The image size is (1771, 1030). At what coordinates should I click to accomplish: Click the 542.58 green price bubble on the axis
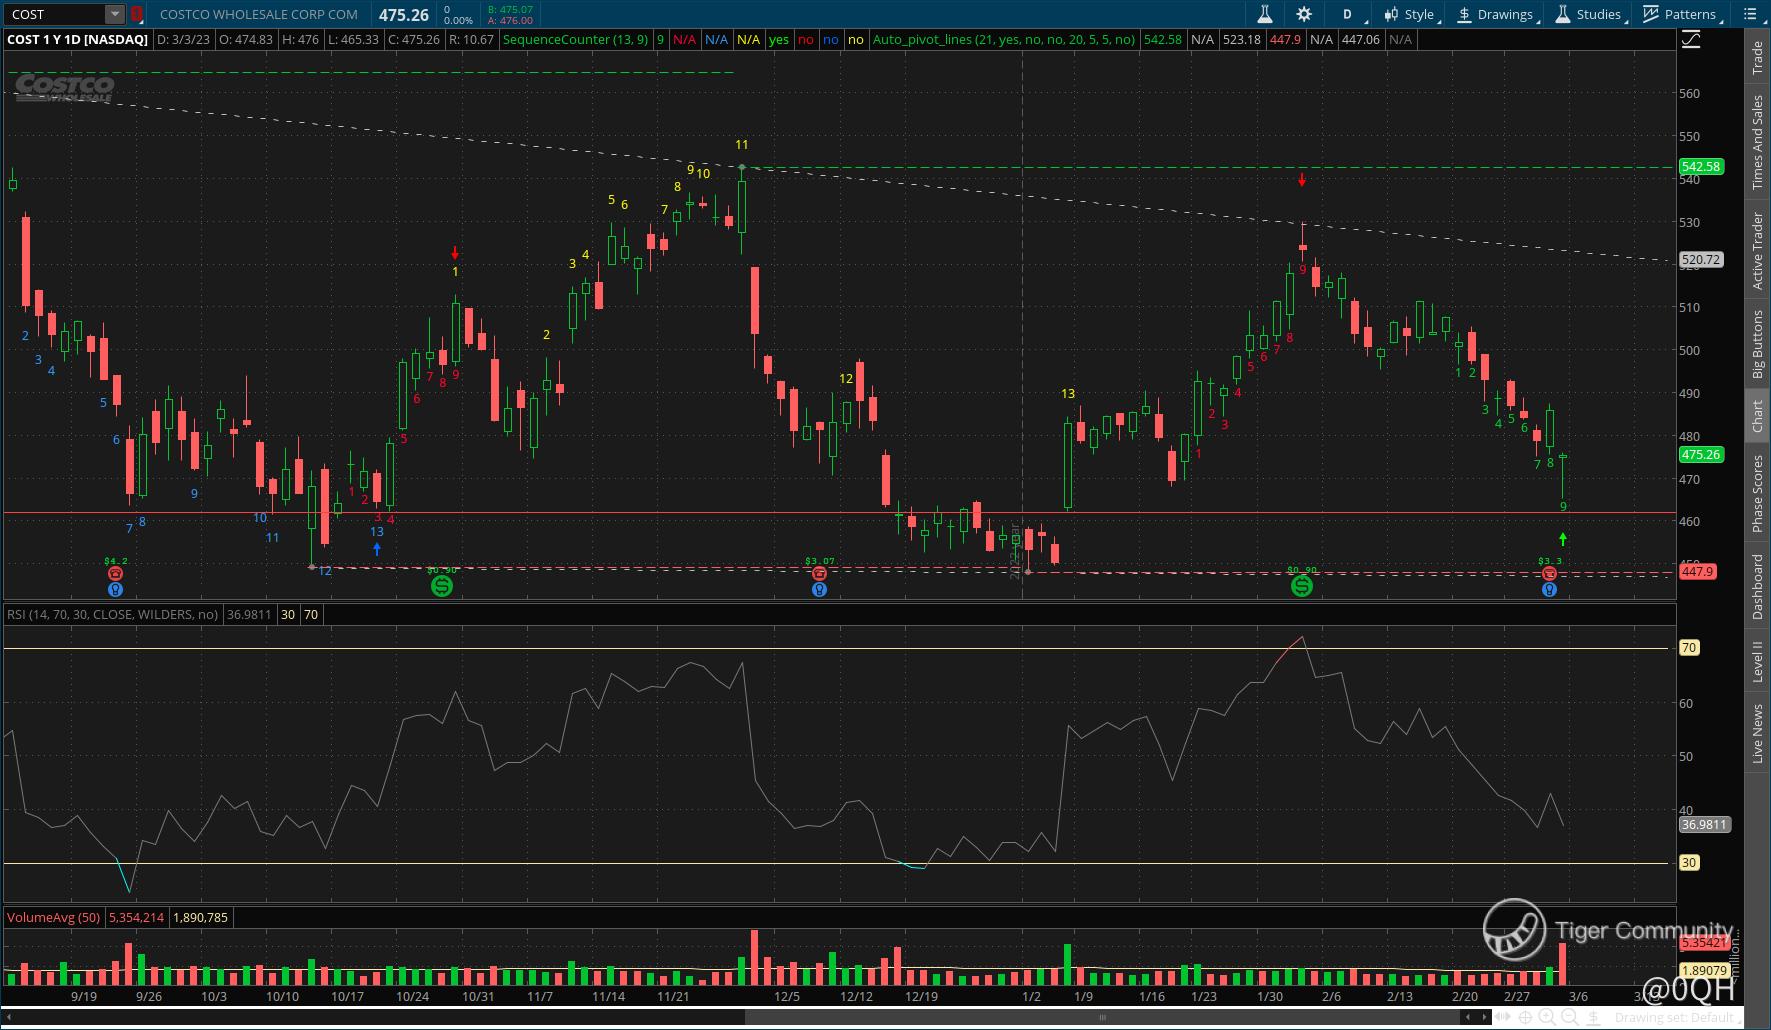tap(1701, 167)
